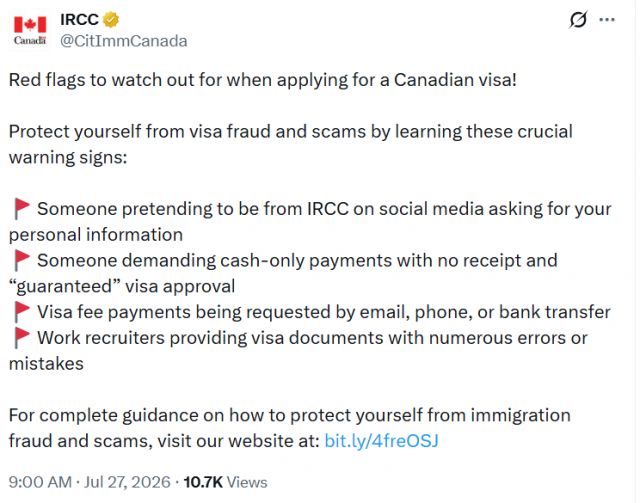Open the IRCC profile avatar with Canada flag
This screenshot has width=640, height=503.
[30, 30]
